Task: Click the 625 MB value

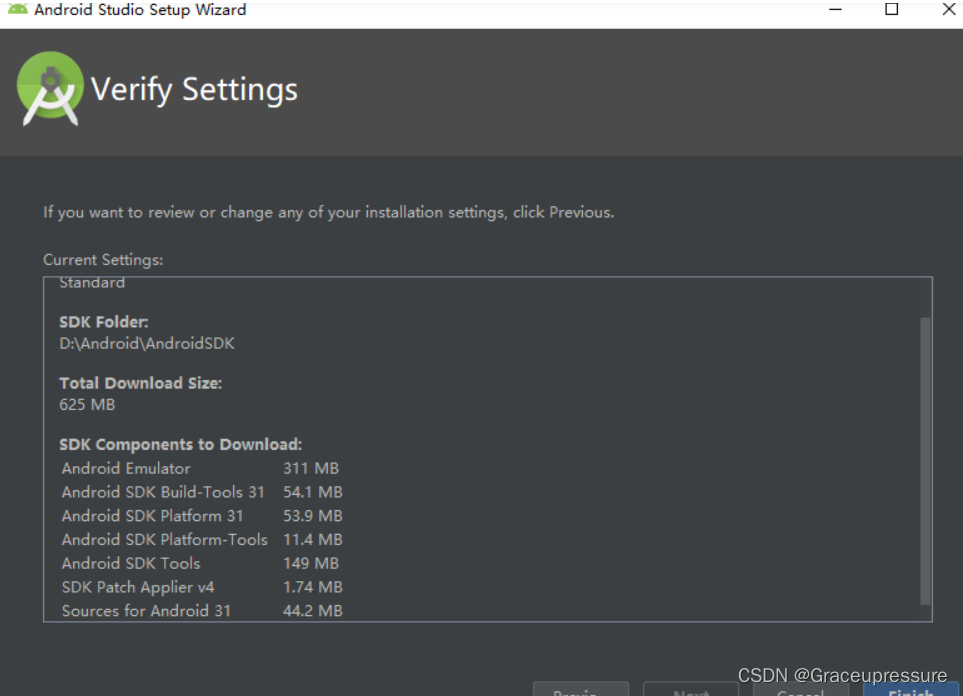Action: (x=87, y=405)
